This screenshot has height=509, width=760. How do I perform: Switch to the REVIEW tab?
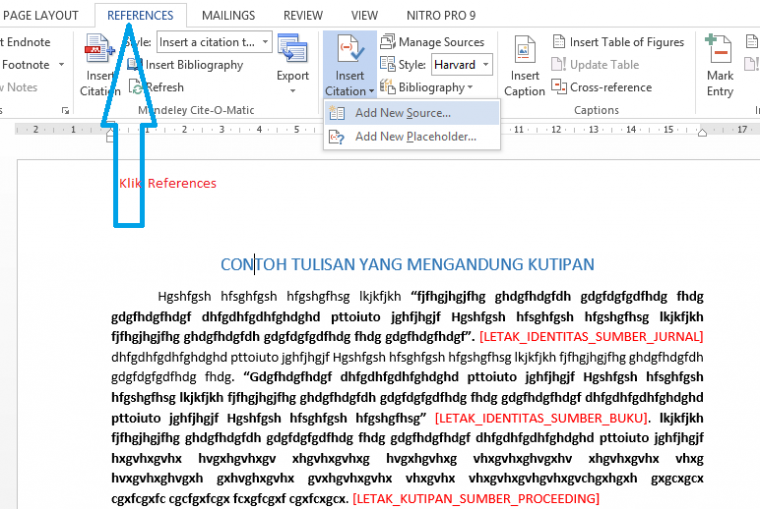pos(303,16)
